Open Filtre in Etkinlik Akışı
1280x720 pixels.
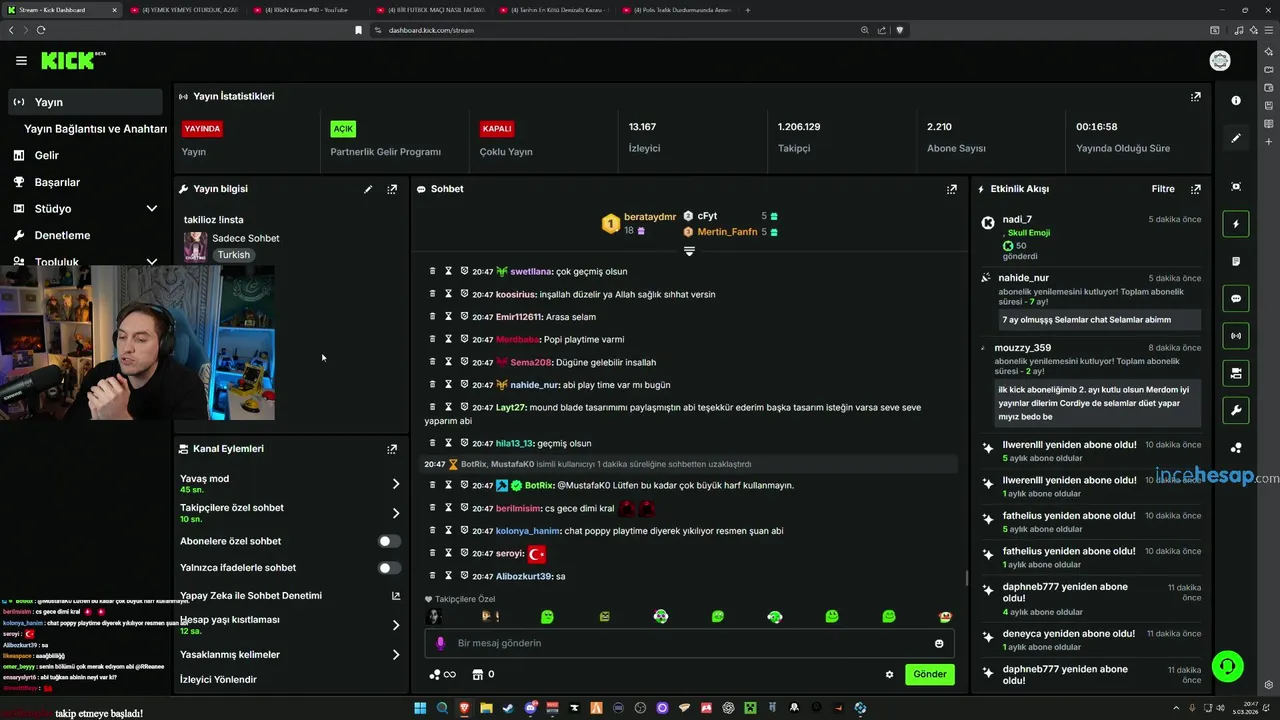1163,189
